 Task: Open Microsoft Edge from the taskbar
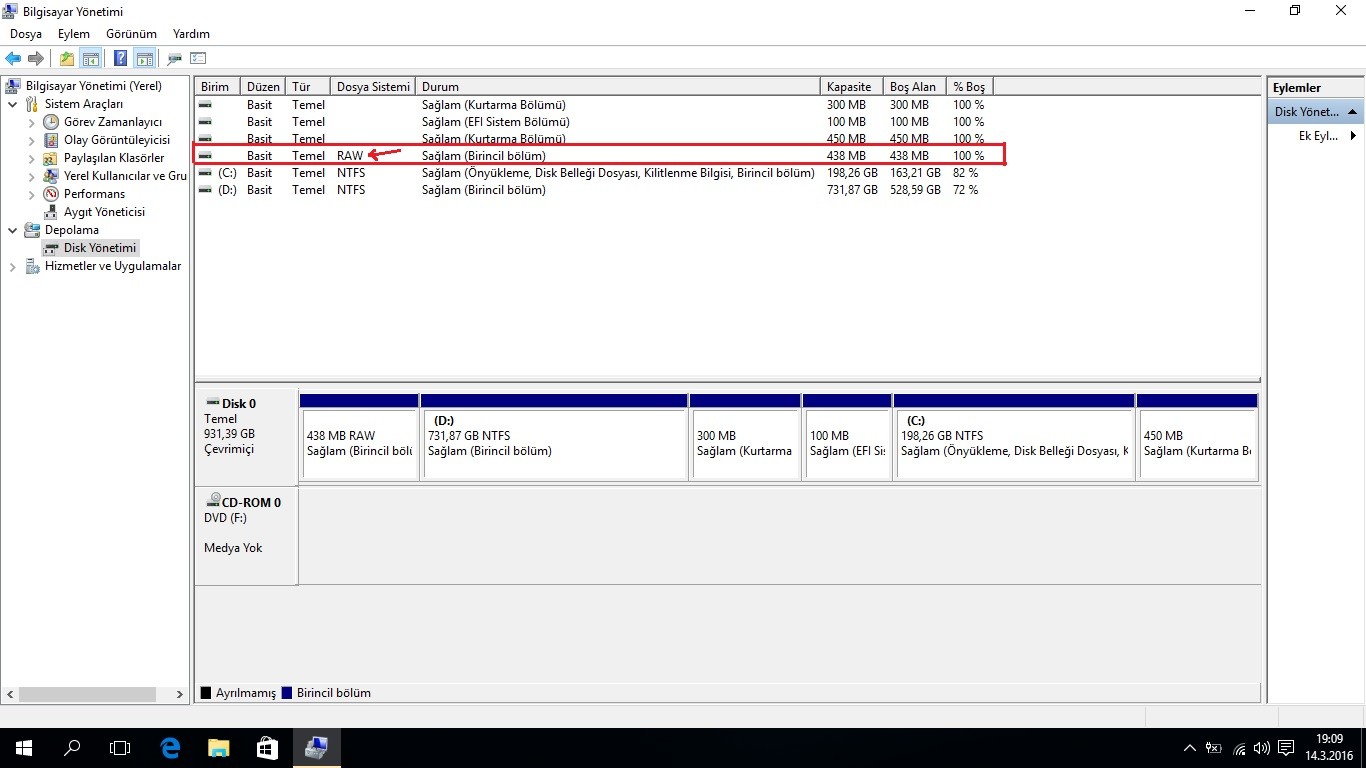(170, 747)
